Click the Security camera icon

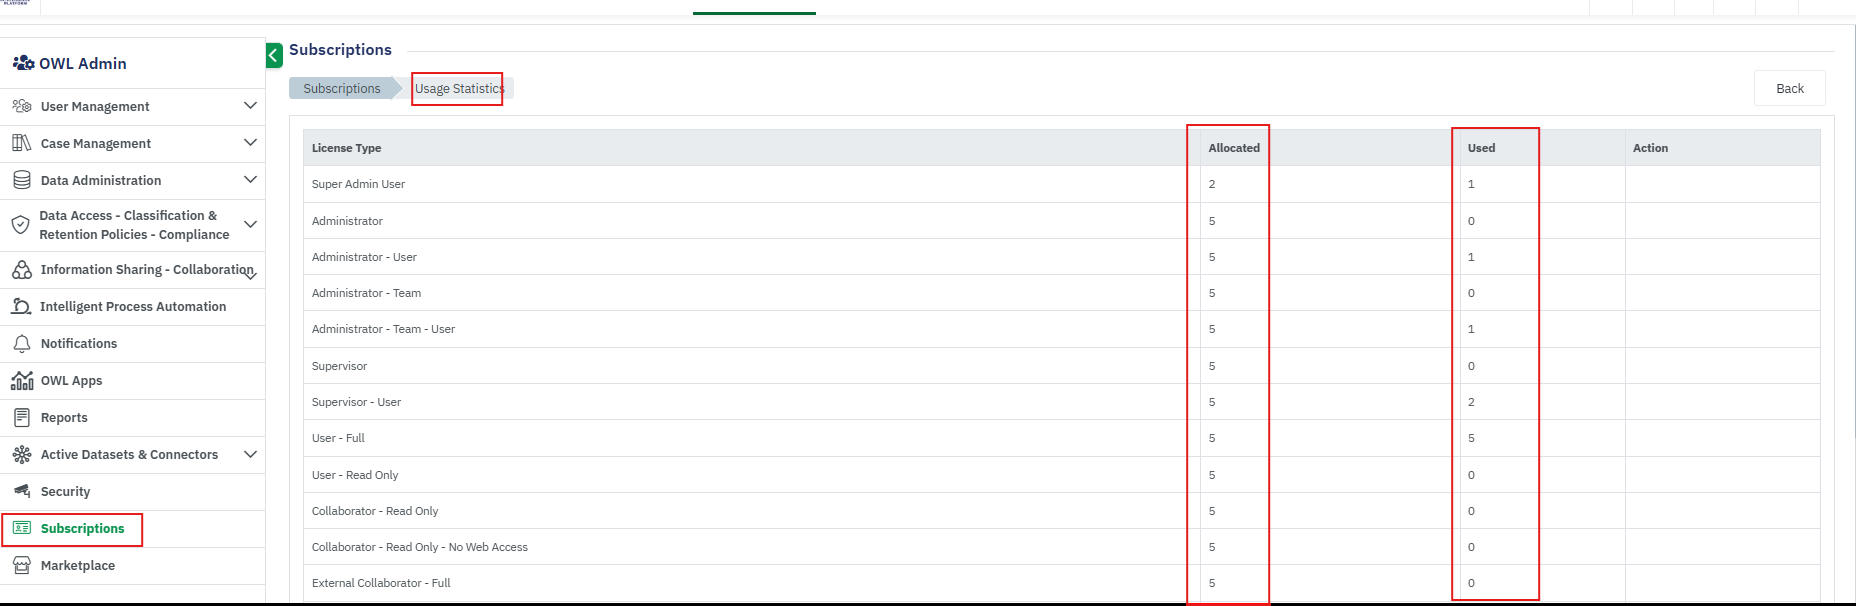tap(22, 491)
